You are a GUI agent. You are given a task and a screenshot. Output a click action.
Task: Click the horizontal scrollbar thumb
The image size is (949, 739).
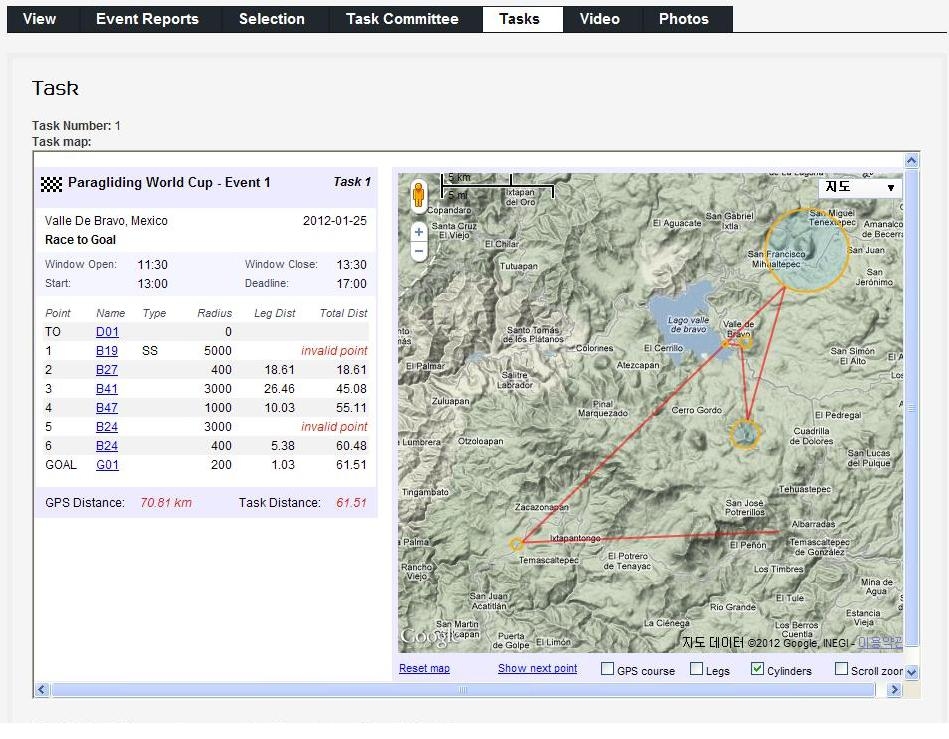(x=463, y=689)
